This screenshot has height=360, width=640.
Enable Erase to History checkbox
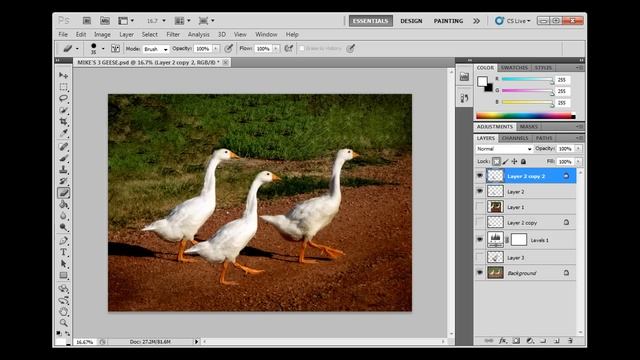(x=302, y=49)
